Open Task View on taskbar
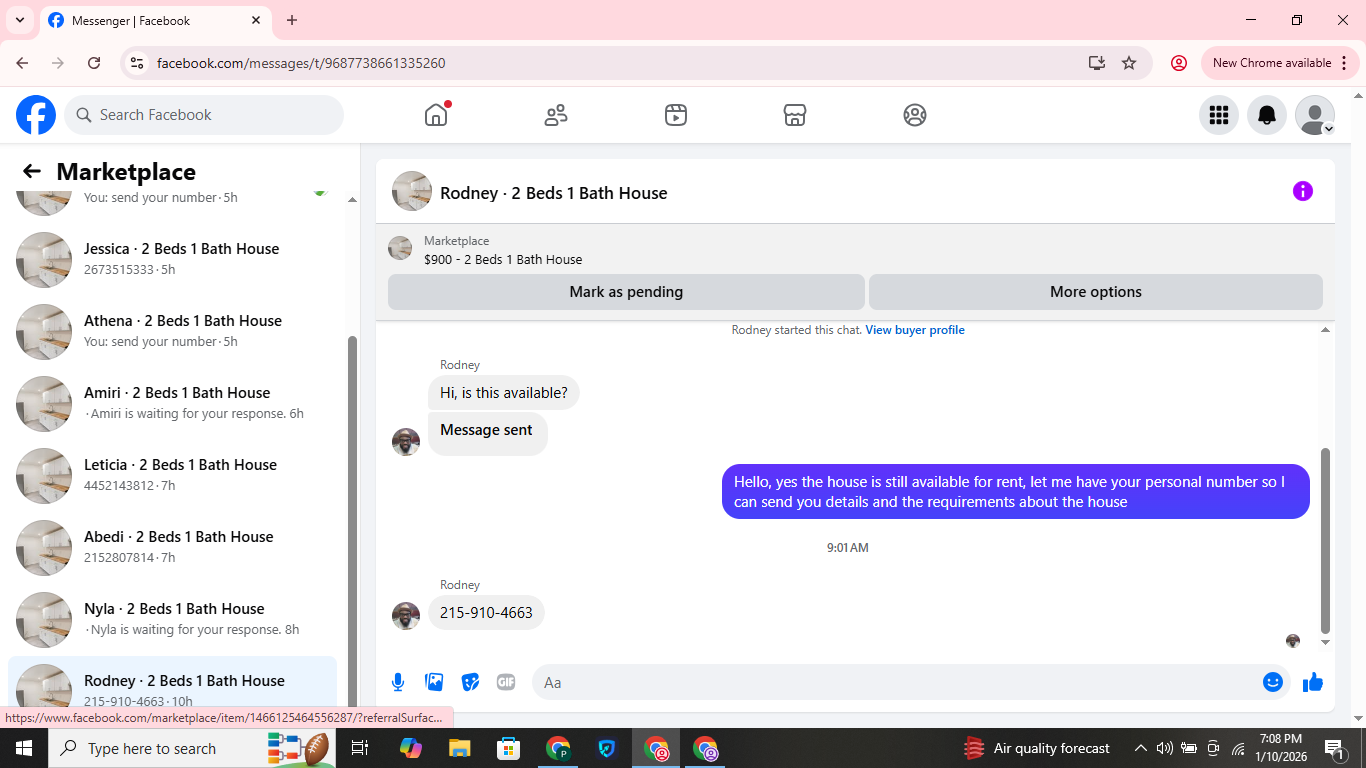Screen dimensions: 1366x768 pyautogui.click(x=360, y=748)
